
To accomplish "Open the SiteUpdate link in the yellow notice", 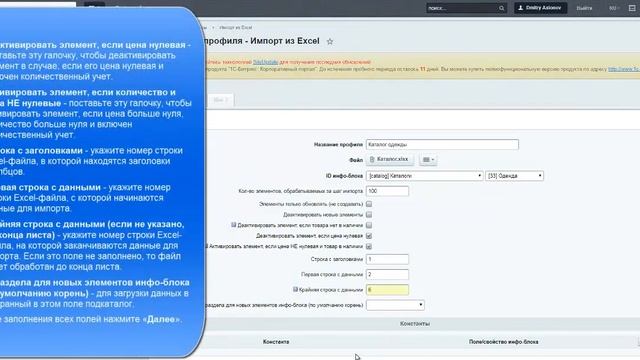I will [x=265, y=62].
